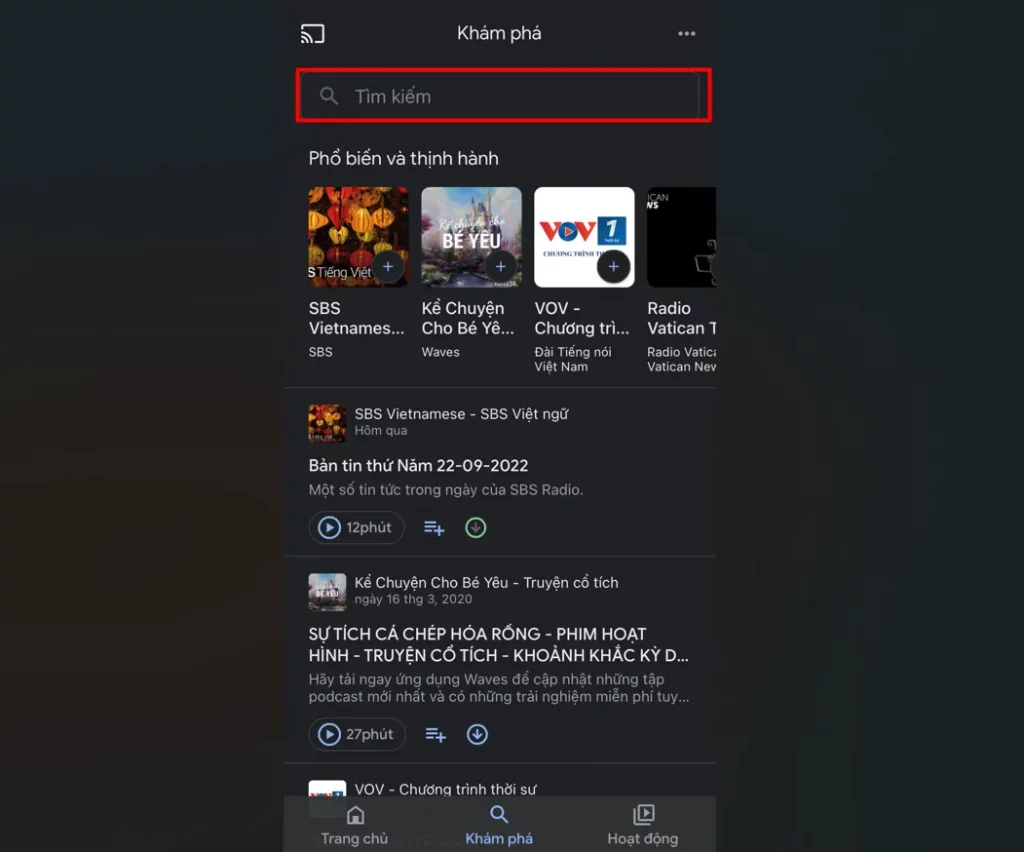1024x852 pixels.
Task: Tap Bé Yêu episode small thumbnail
Action: pyautogui.click(x=327, y=592)
